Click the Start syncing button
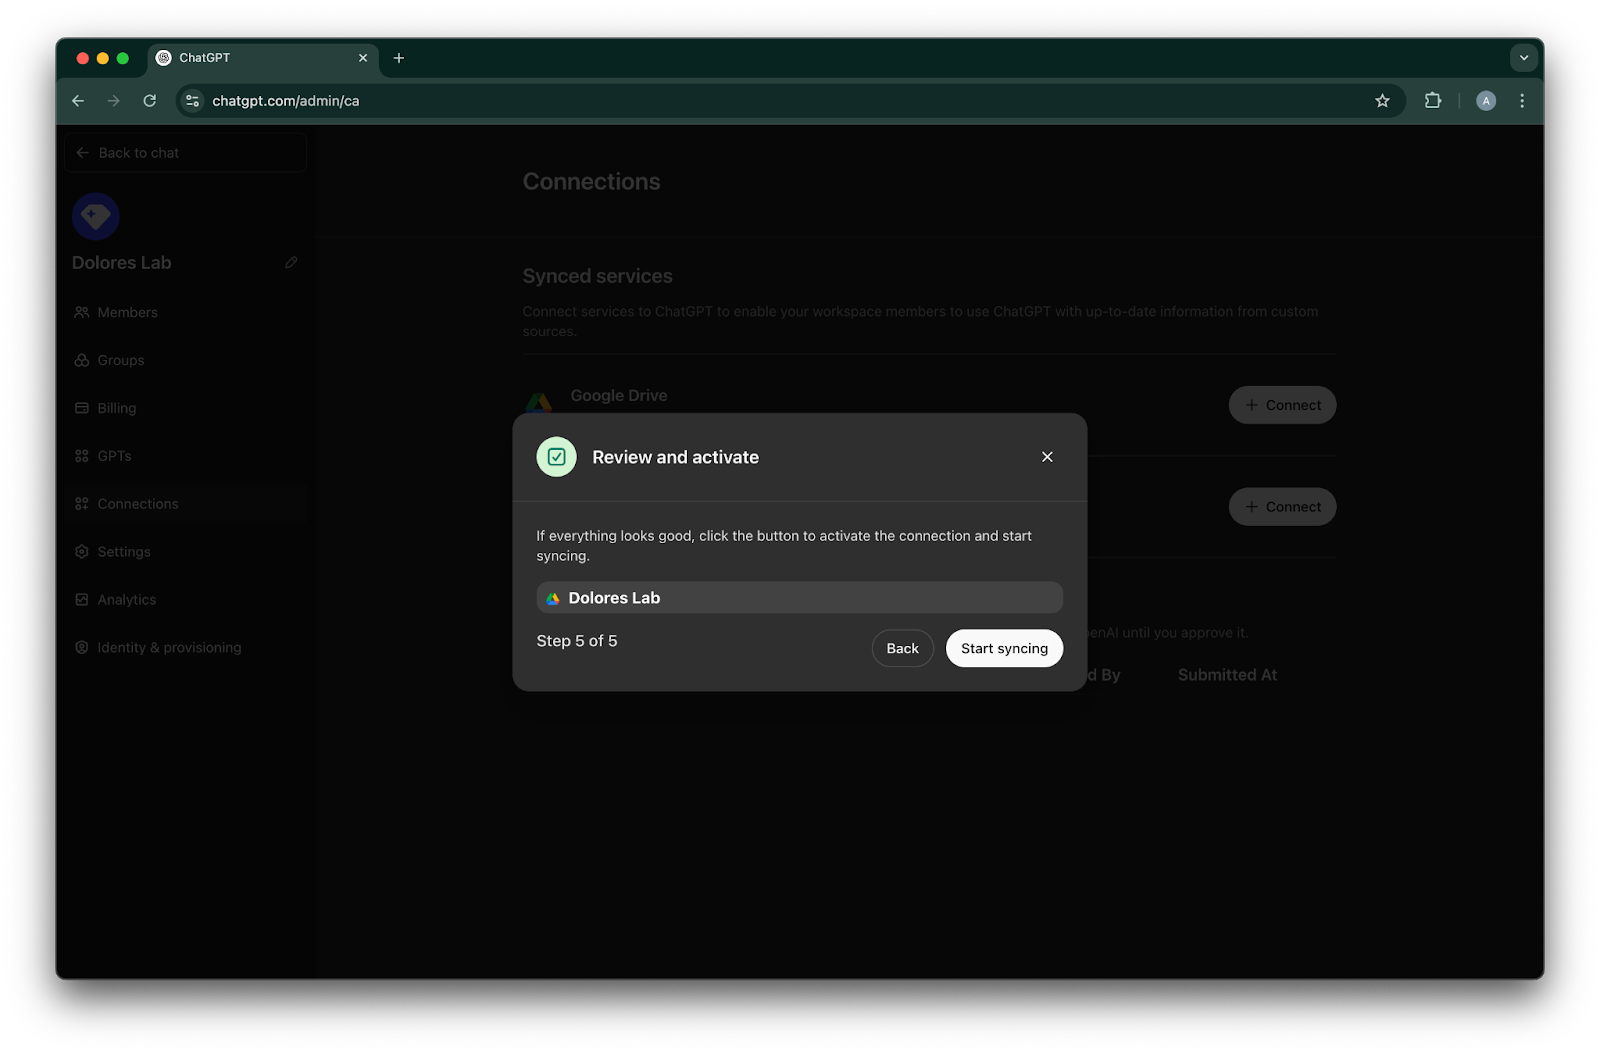 (1004, 648)
